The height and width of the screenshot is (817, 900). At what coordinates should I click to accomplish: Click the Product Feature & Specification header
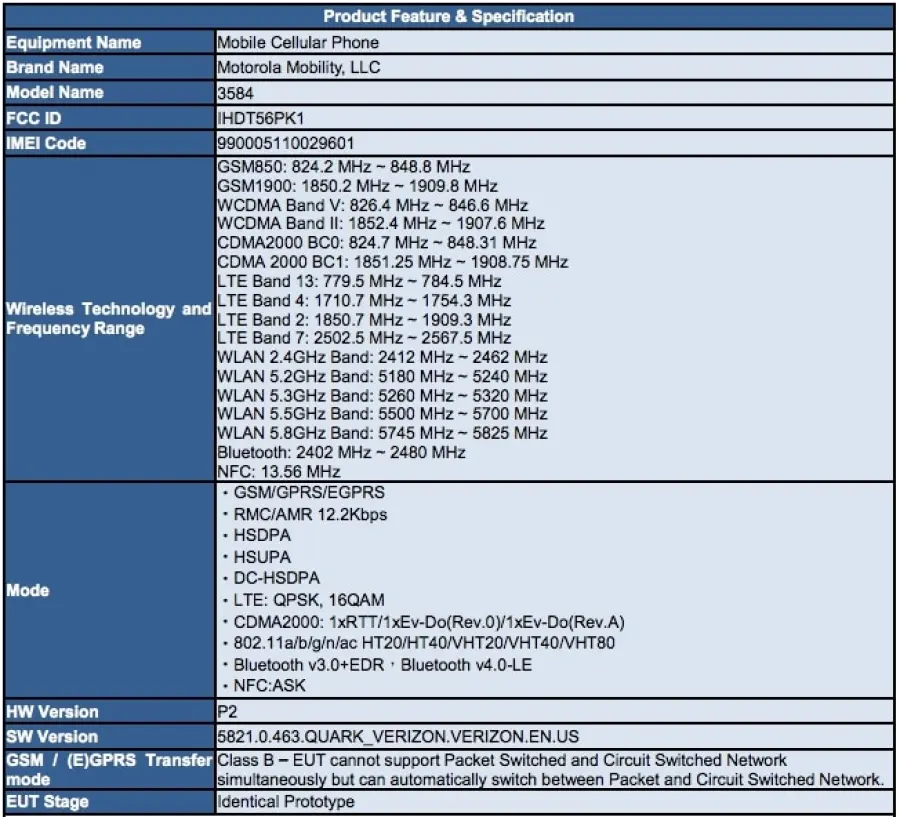tap(448, 16)
